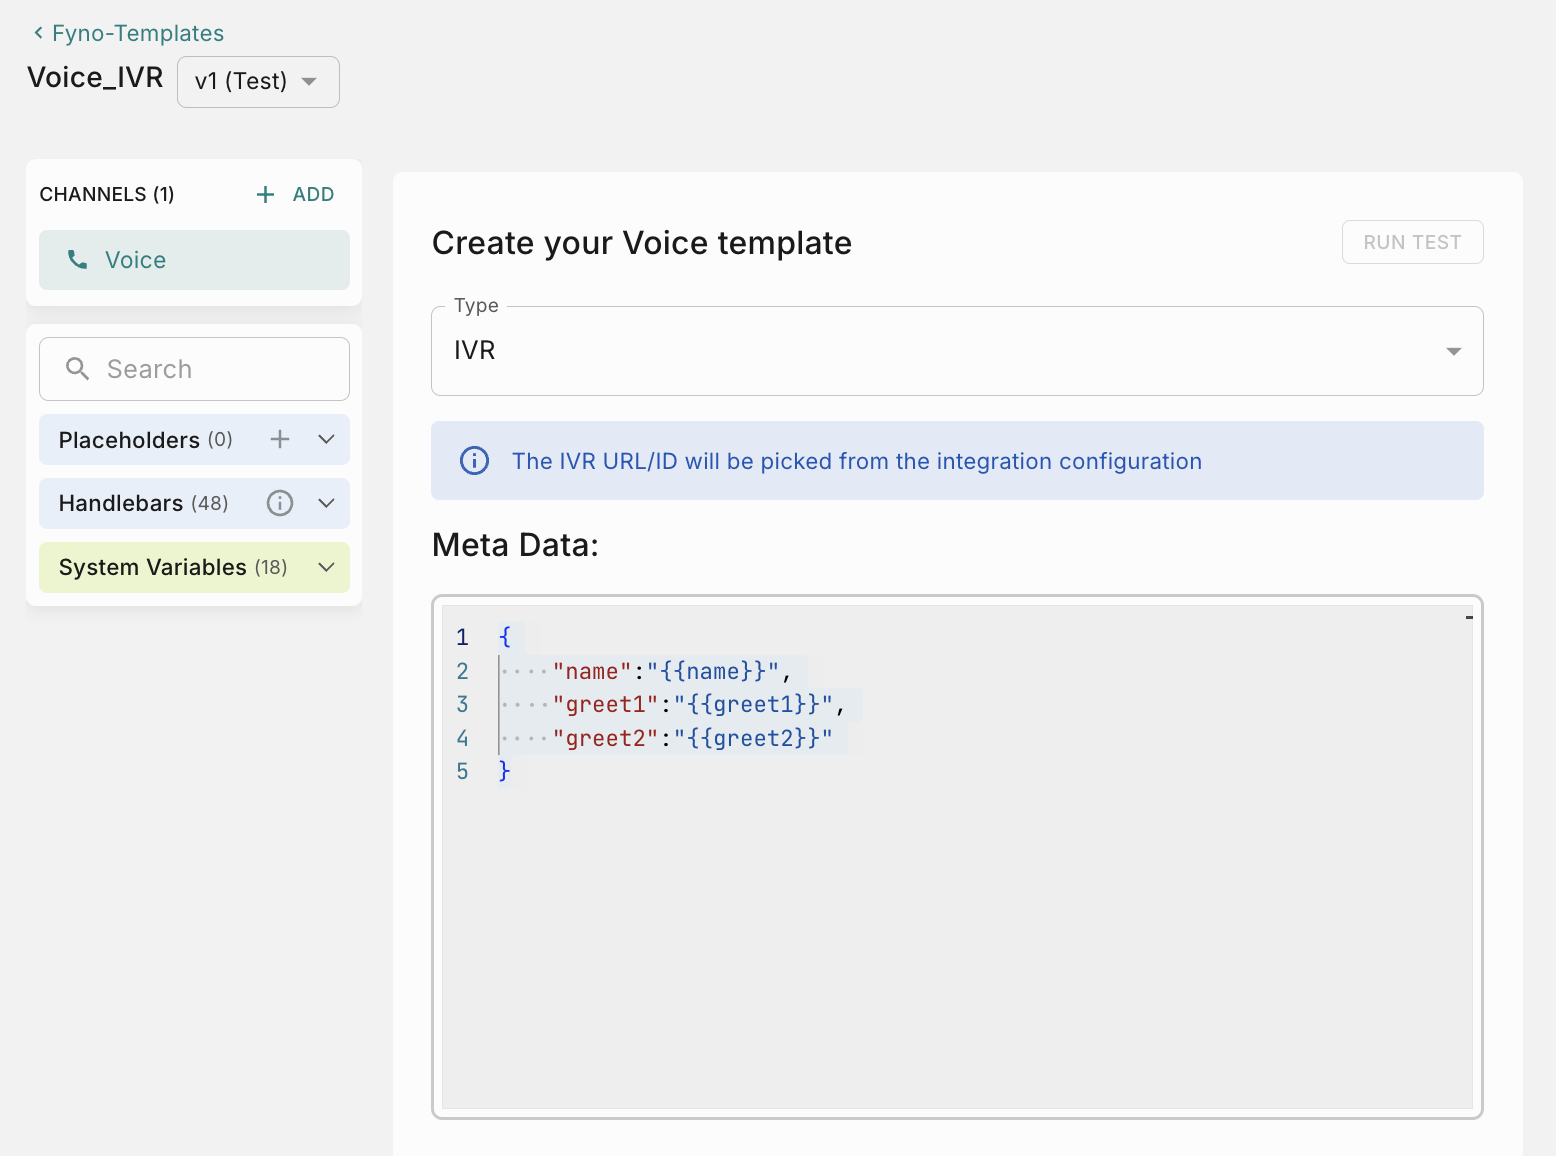Click the empty area of Meta Data editor
The height and width of the screenshot is (1156, 1556).
click(956, 940)
